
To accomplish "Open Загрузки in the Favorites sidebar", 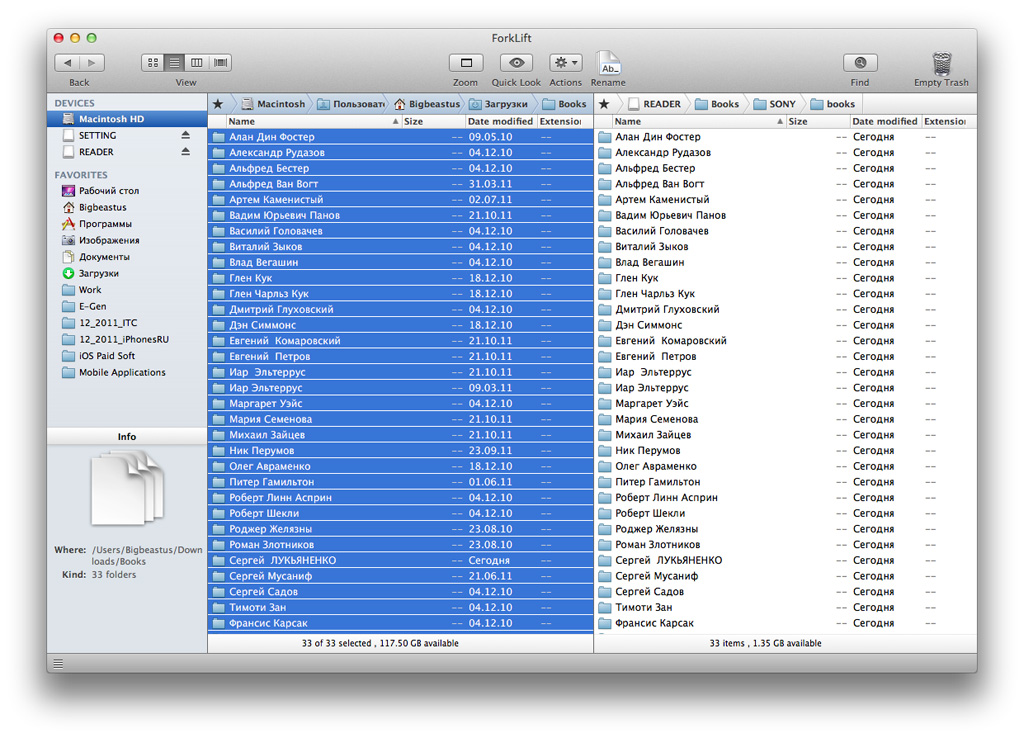I will click(98, 273).
